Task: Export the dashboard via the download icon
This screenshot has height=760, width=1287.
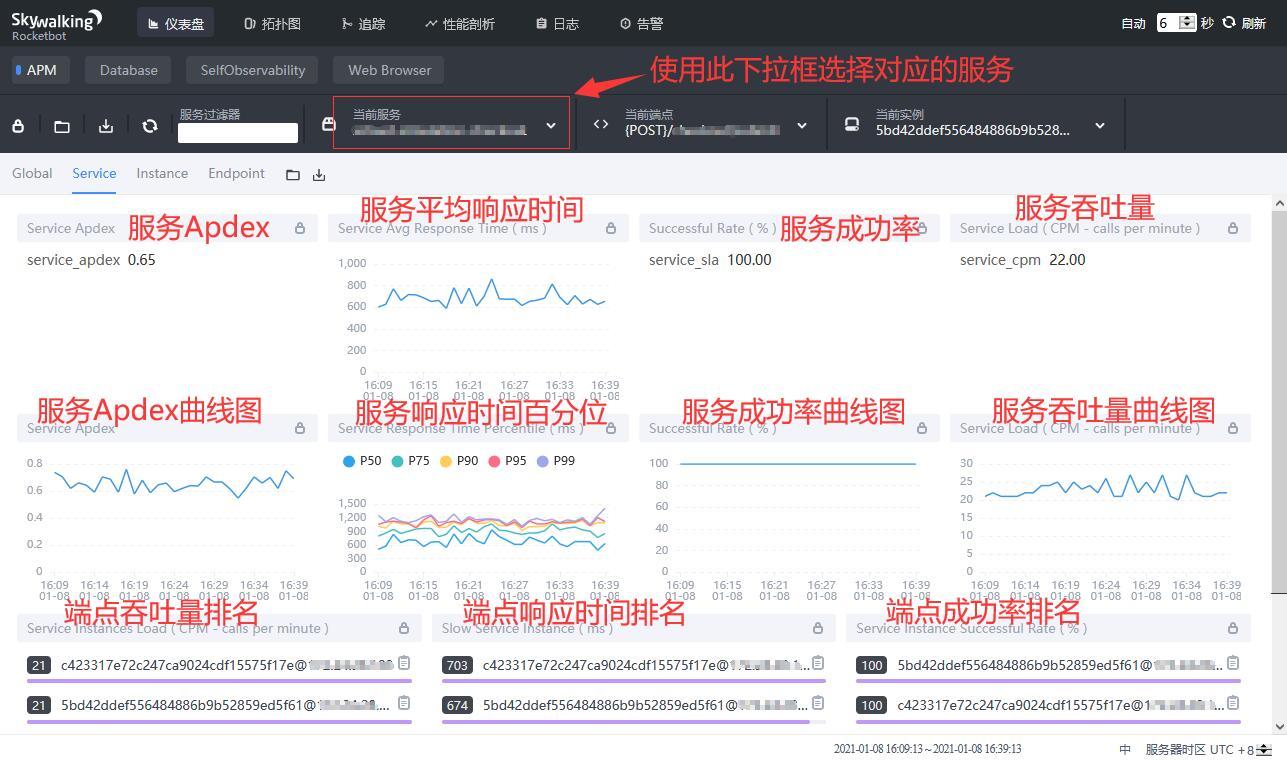Action: tap(105, 125)
